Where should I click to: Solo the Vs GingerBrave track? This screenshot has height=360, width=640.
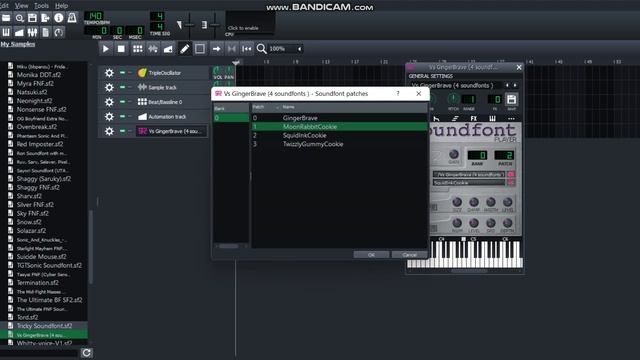(x=130, y=131)
